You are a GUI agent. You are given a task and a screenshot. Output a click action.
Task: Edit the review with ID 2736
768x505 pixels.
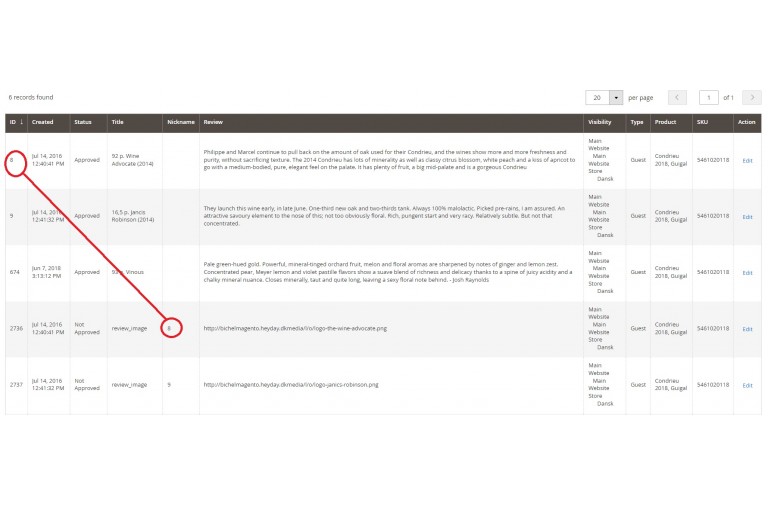(x=747, y=329)
